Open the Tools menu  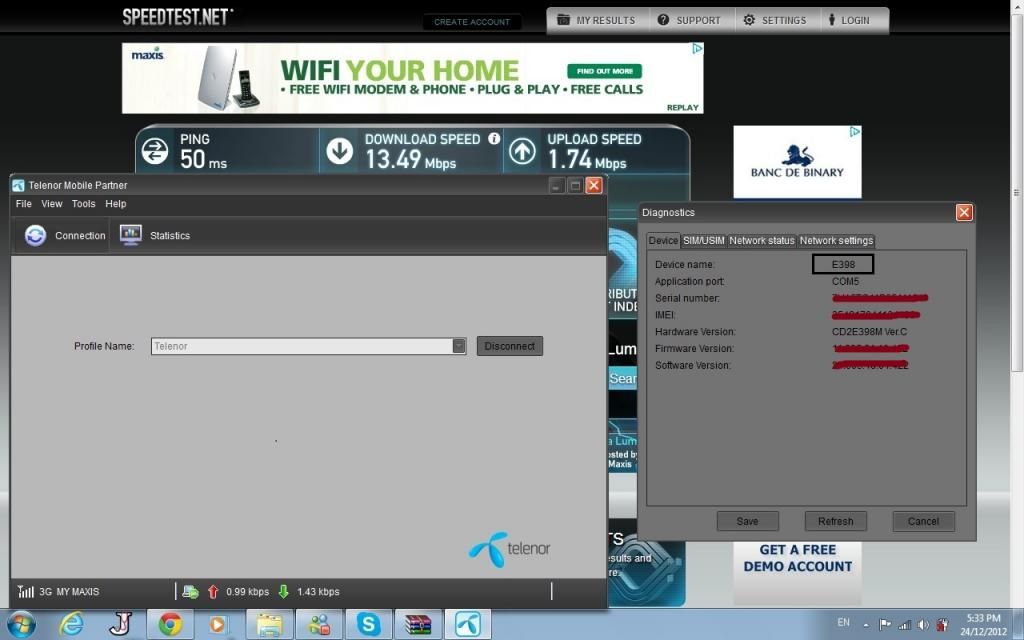[84, 204]
